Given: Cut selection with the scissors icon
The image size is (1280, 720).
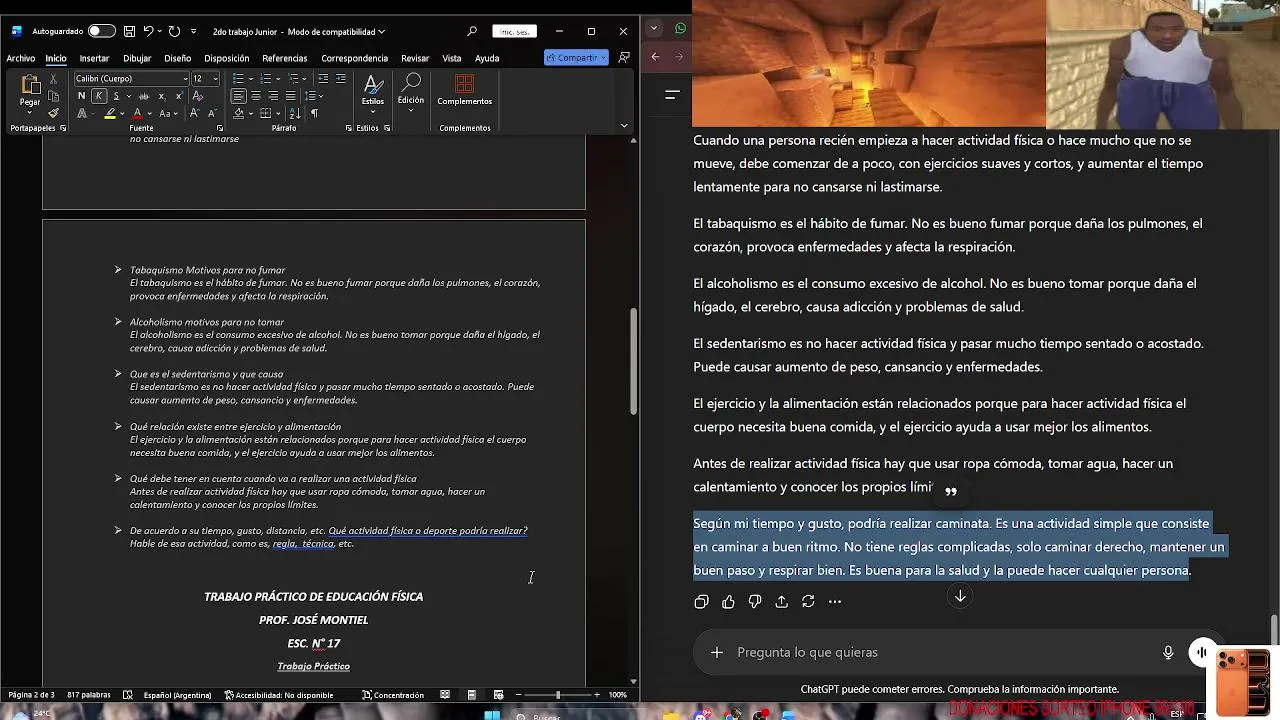Looking at the screenshot, I should [53, 79].
